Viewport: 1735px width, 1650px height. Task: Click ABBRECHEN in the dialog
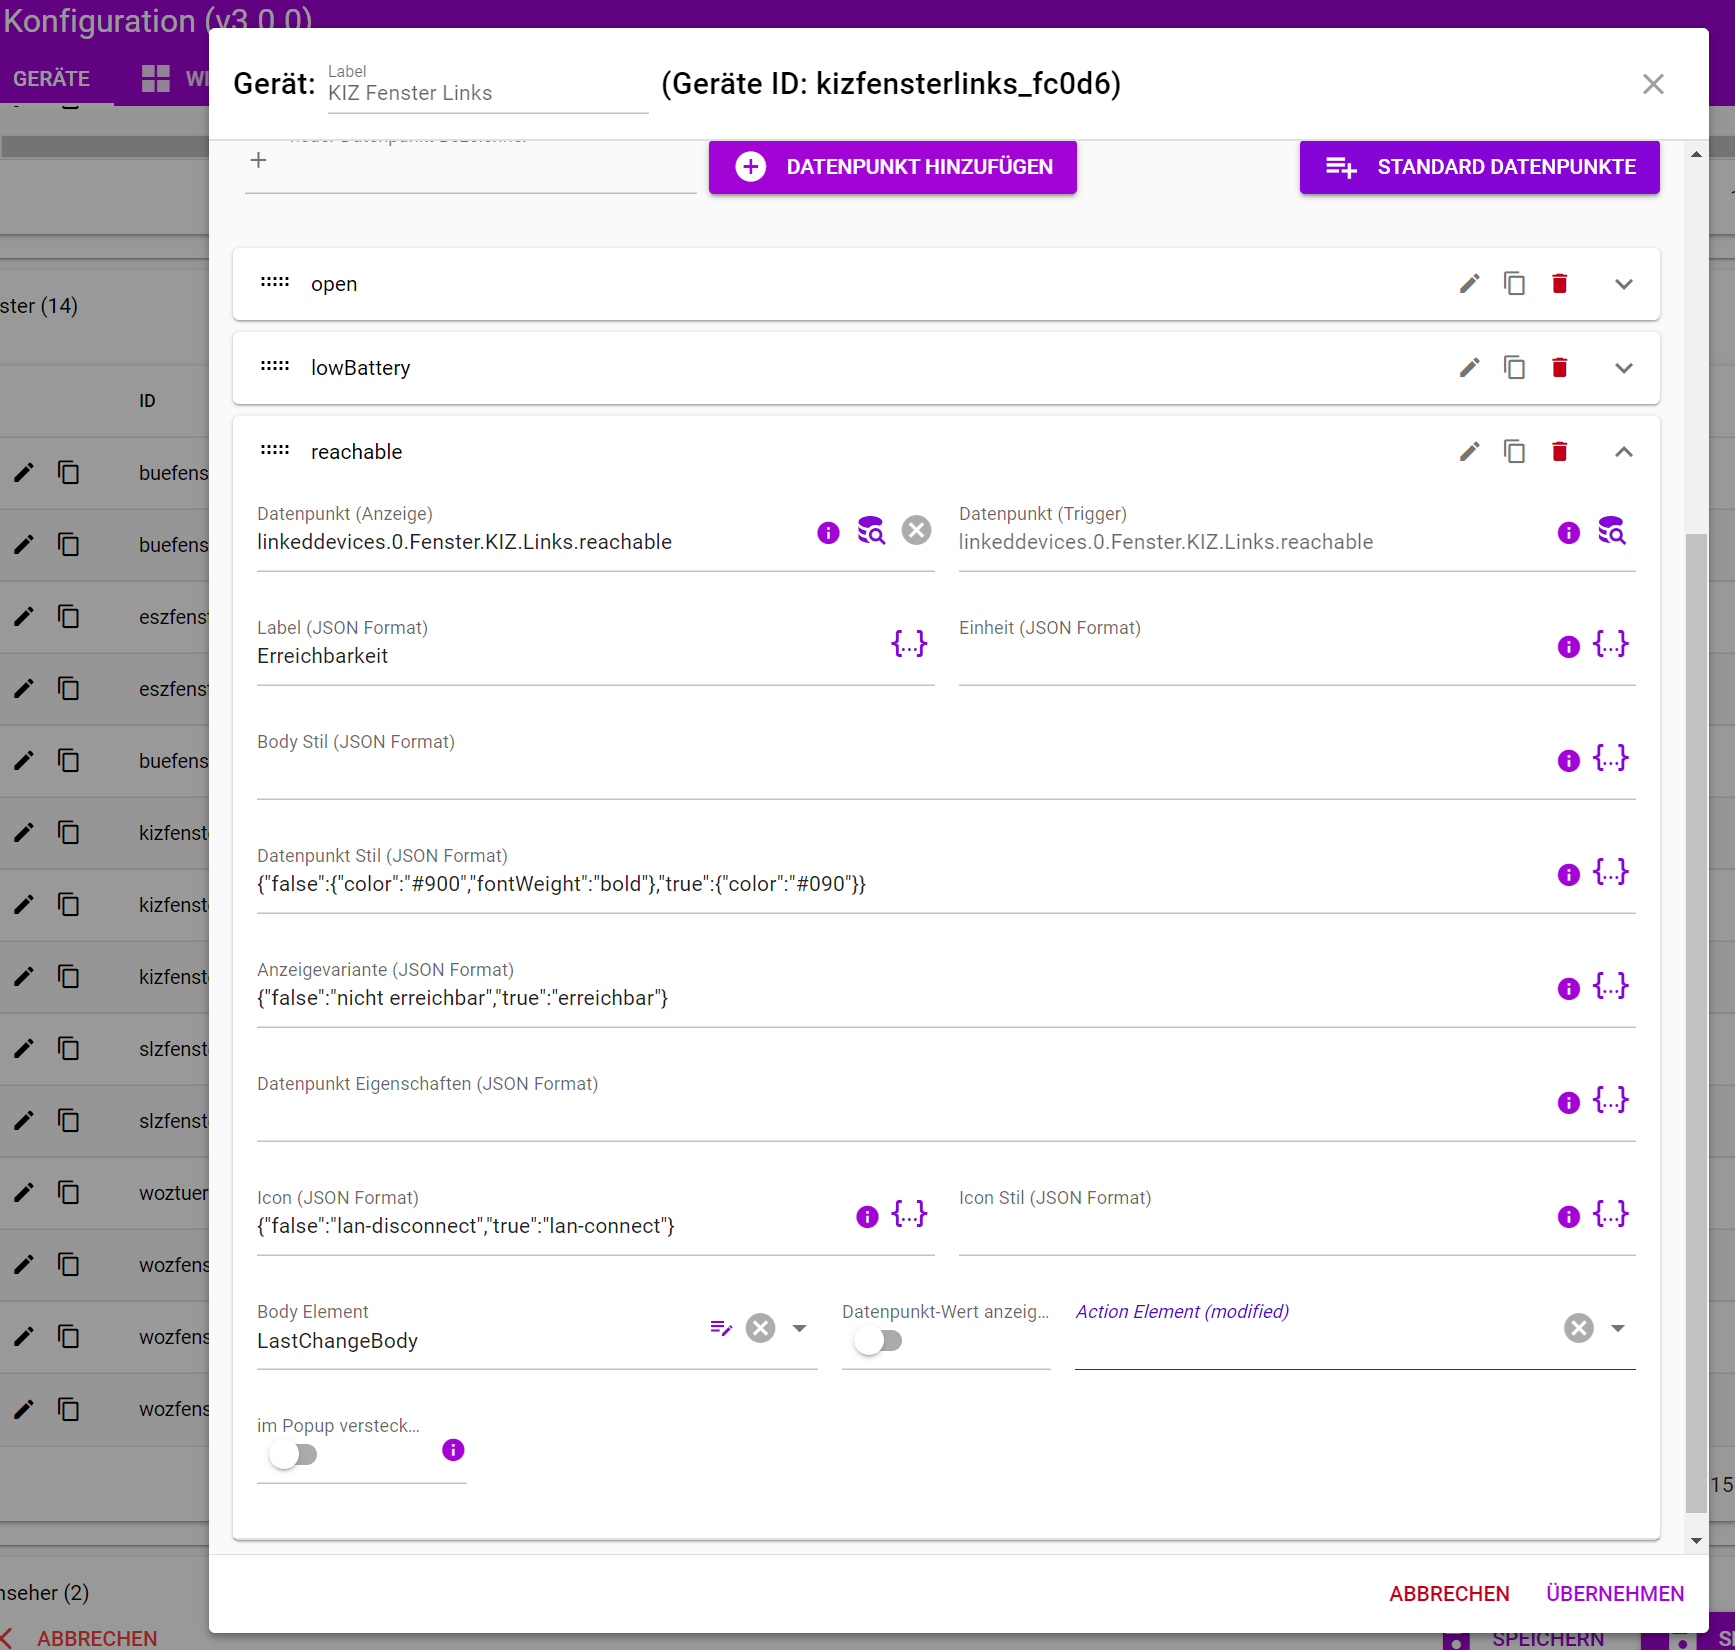point(1449,1594)
